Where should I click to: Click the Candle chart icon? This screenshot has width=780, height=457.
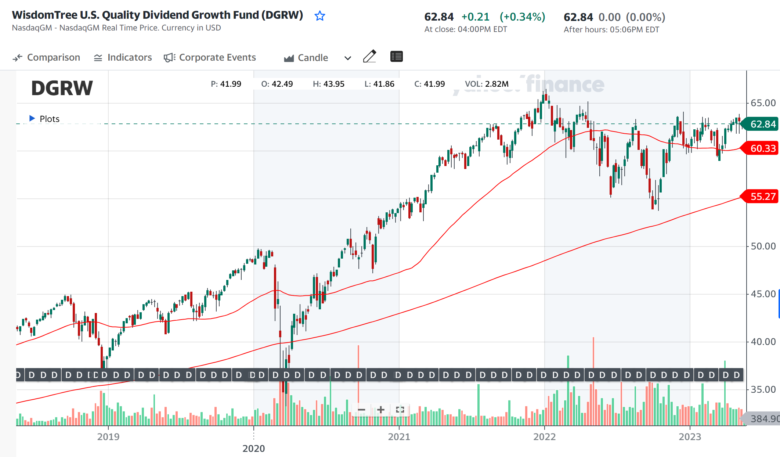289,58
